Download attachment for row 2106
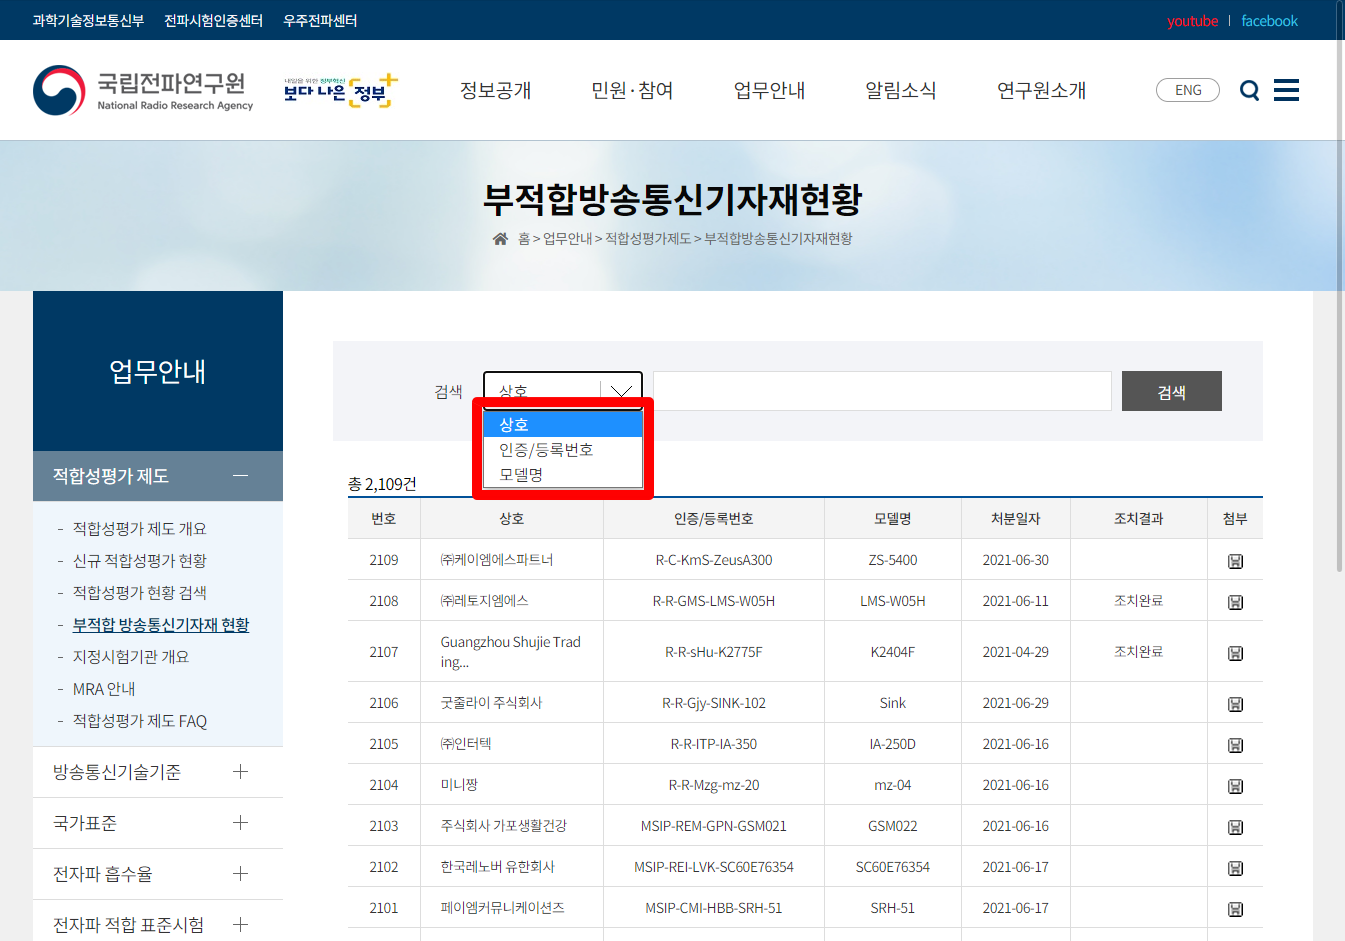Screen dimensions: 1345x941 coord(1235,704)
